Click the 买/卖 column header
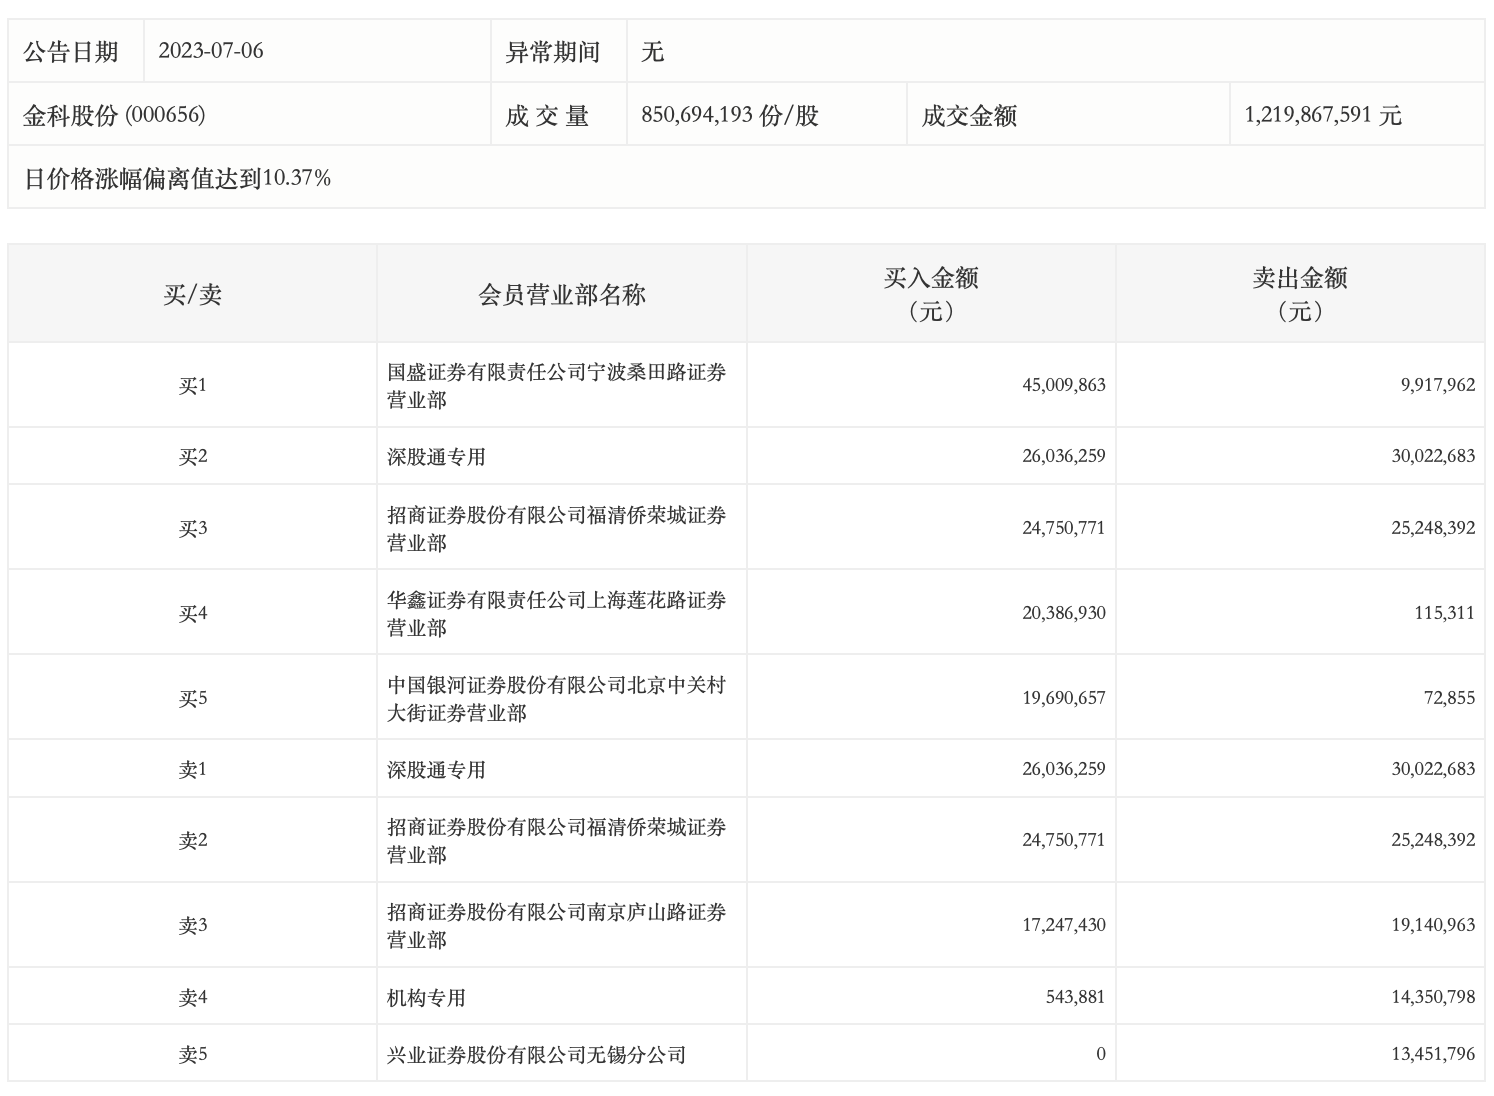The image size is (1494, 1096). click(x=192, y=295)
